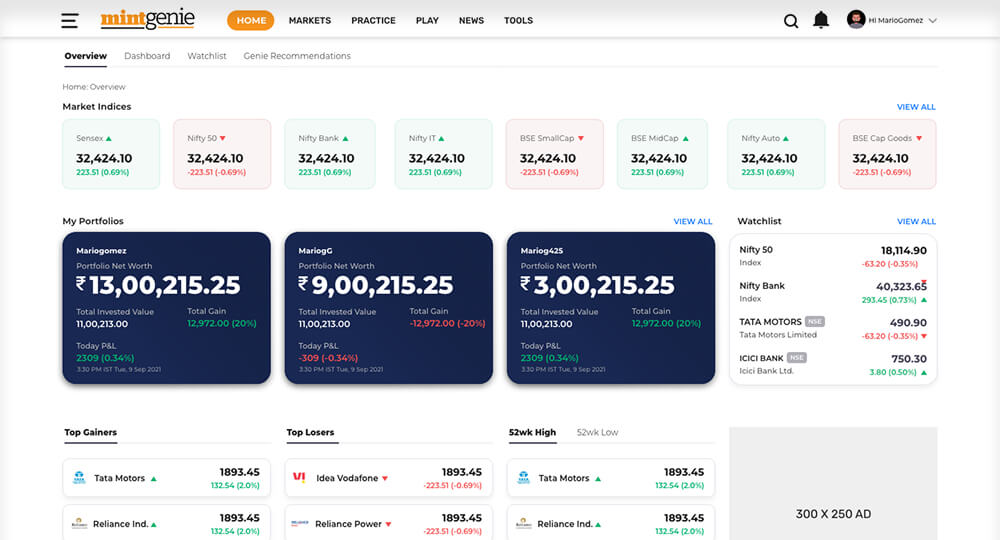Screen dimensions: 1000x540
Task: Select the 52wk High tab
Action: pos(532,432)
